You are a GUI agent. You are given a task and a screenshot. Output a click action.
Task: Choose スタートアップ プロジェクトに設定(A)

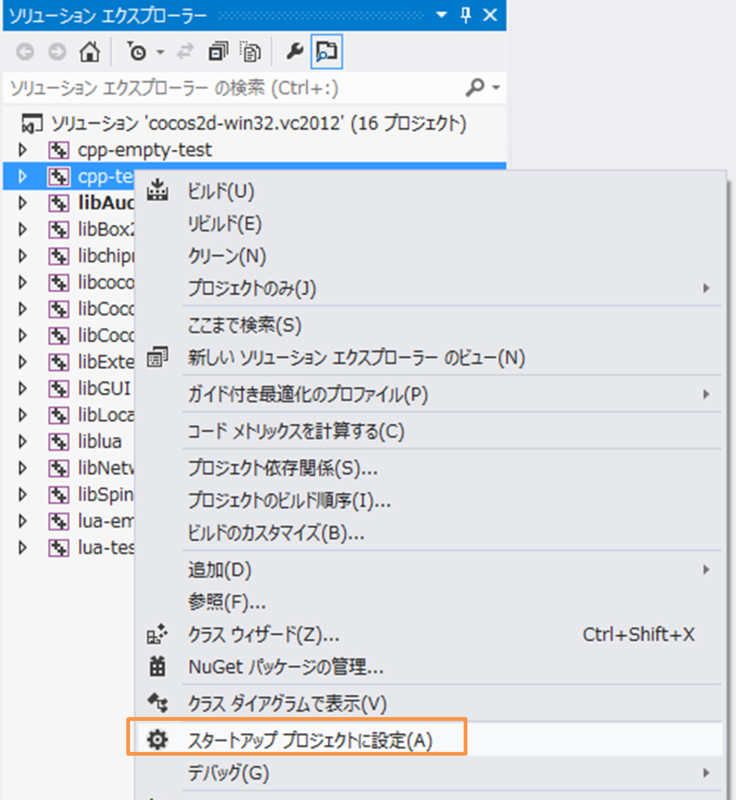point(429,740)
